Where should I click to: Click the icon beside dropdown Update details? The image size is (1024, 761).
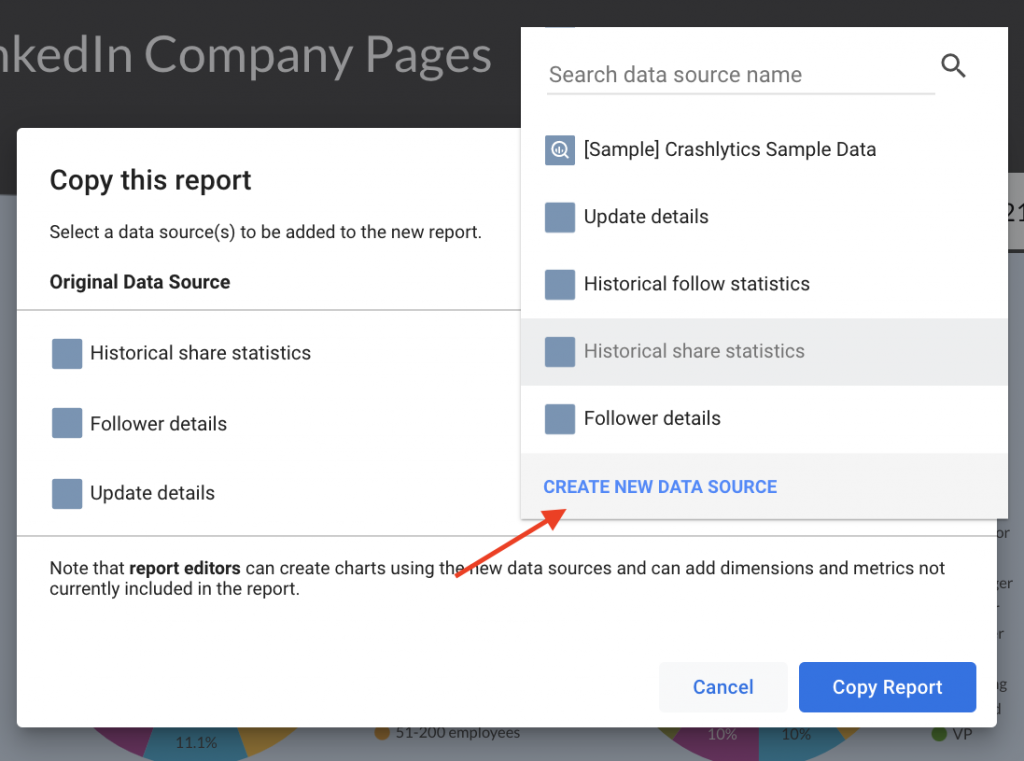560,218
